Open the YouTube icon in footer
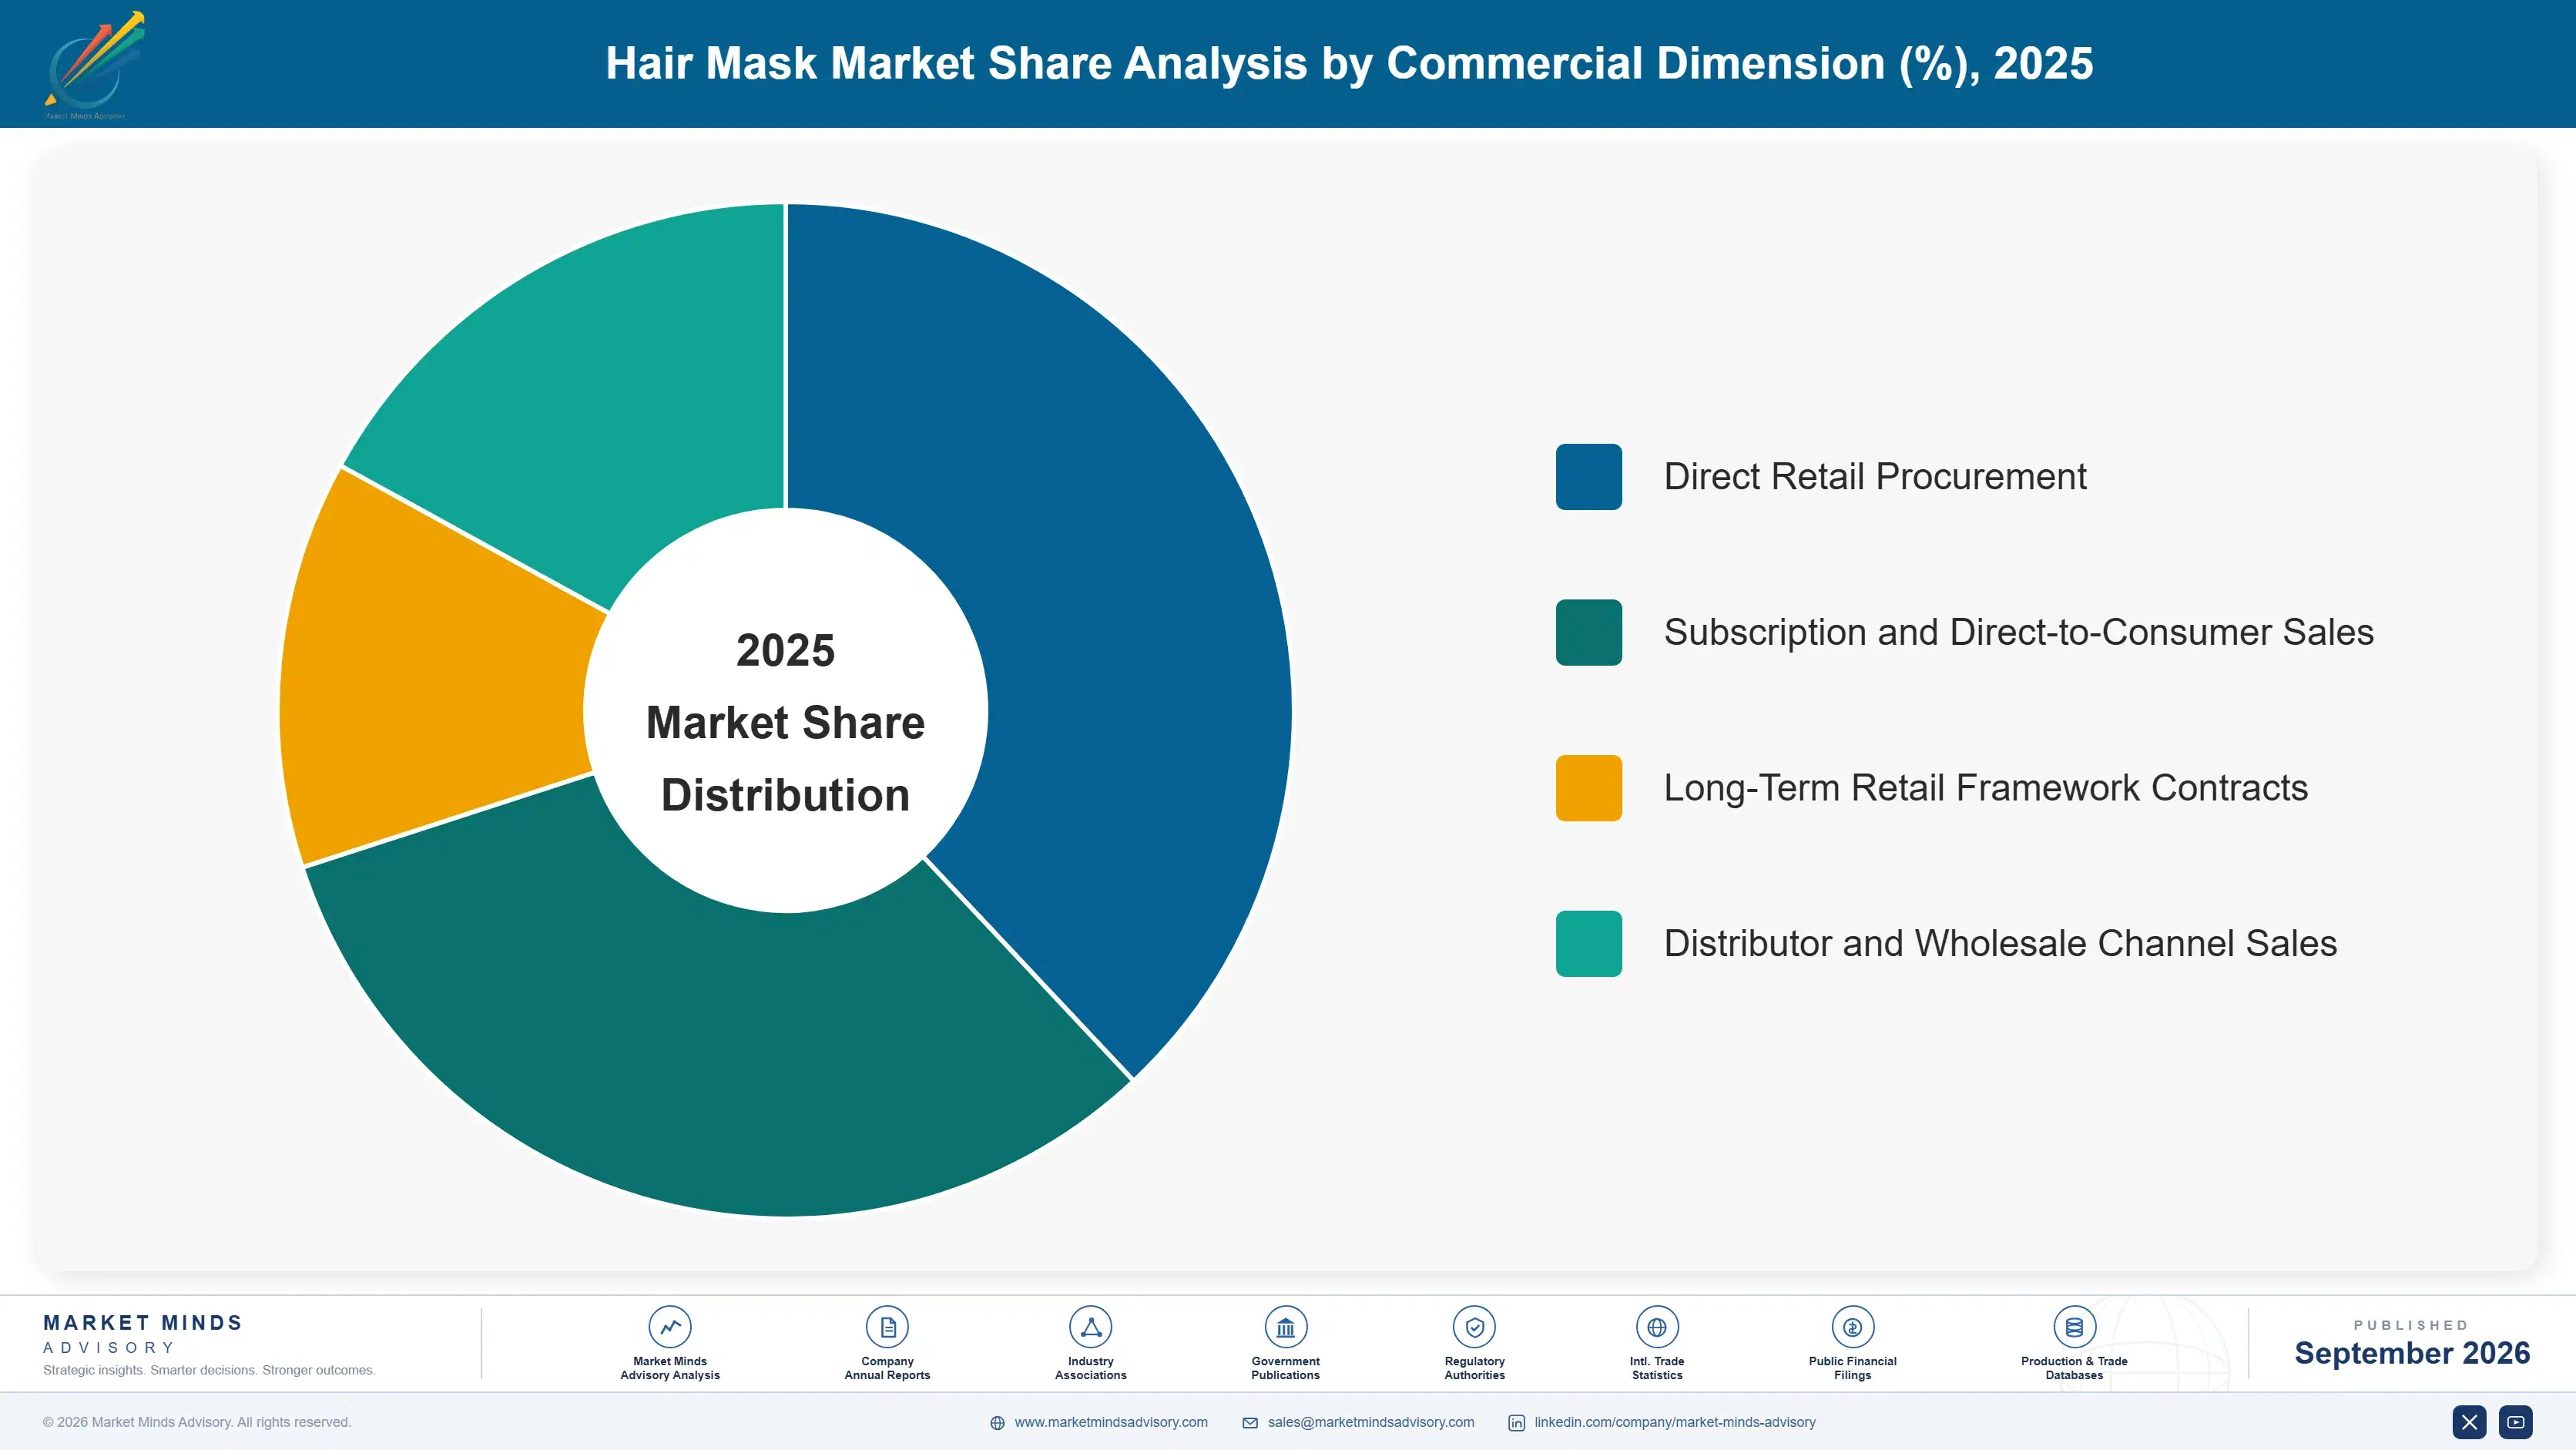 (2515, 1422)
